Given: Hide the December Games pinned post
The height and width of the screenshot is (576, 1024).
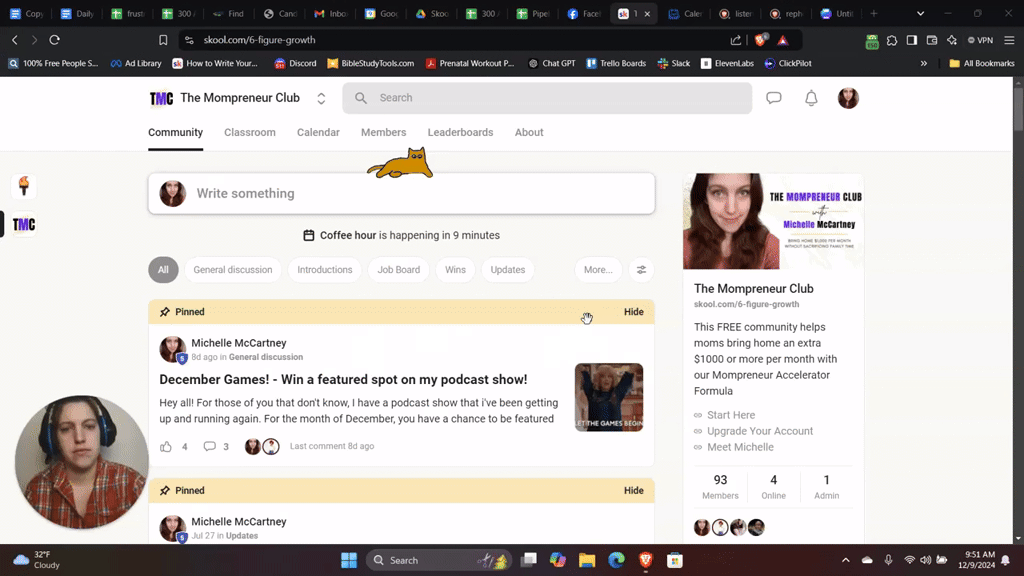Looking at the screenshot, I should pos(633,312).
